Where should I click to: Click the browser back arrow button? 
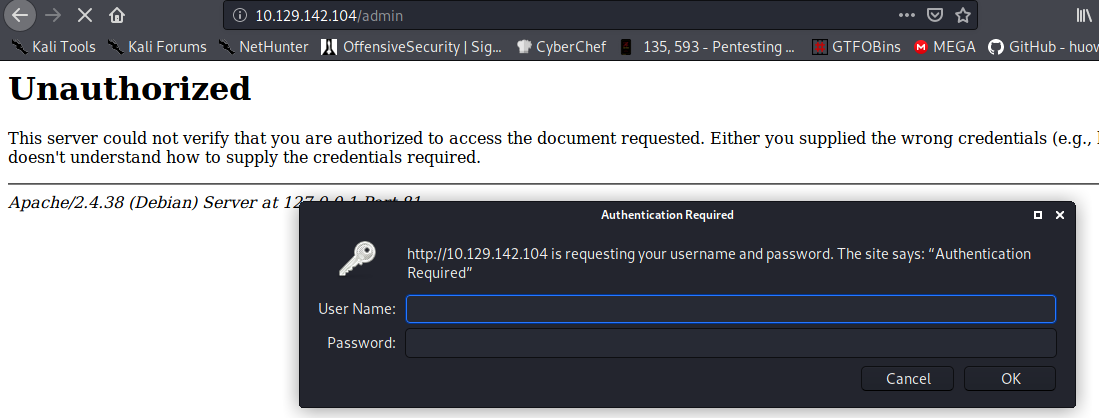tap(21, 15)
